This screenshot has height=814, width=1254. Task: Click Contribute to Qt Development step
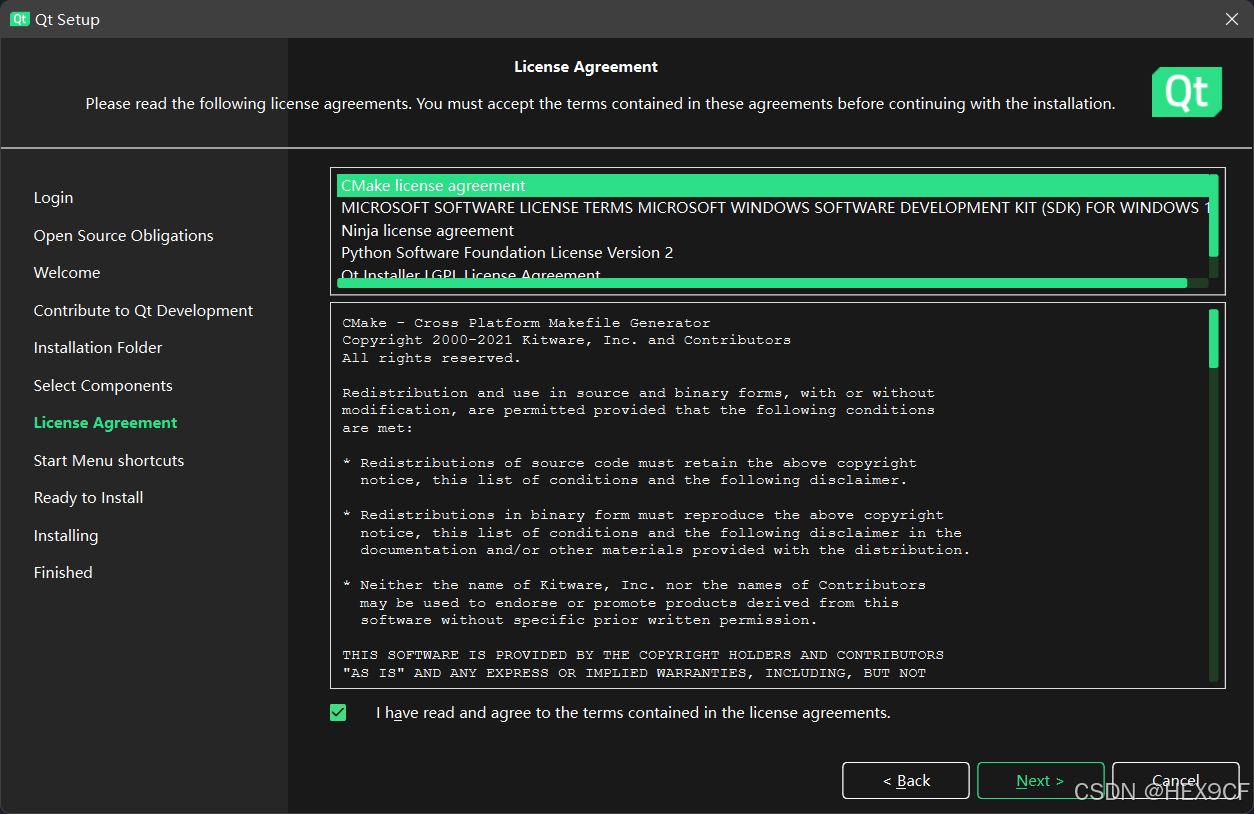pyautogui.click(x=143, y=311)
